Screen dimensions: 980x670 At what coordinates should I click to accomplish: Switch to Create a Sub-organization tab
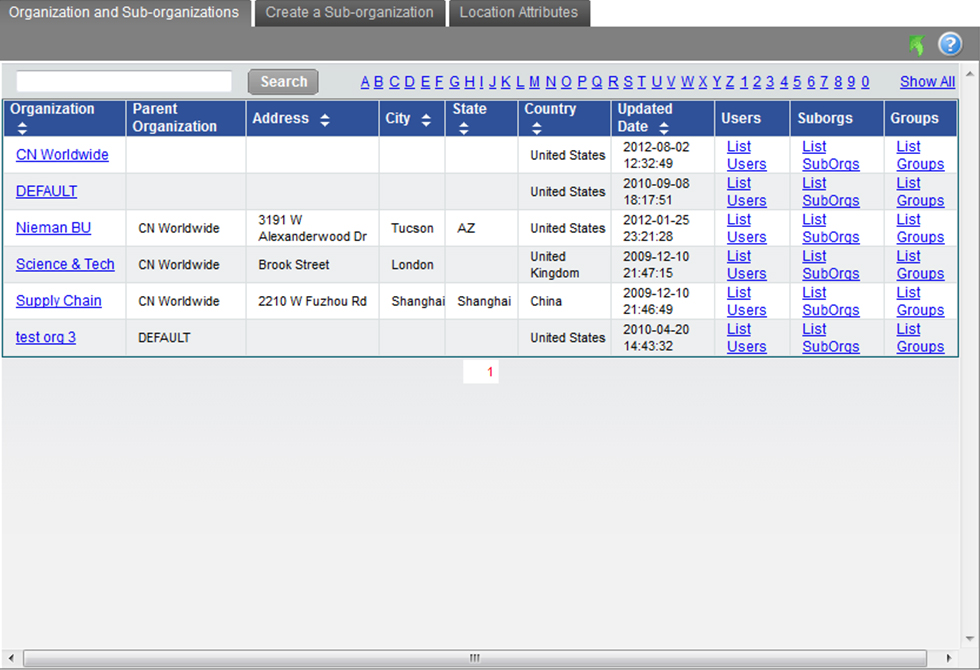click(x=349, y=13)
